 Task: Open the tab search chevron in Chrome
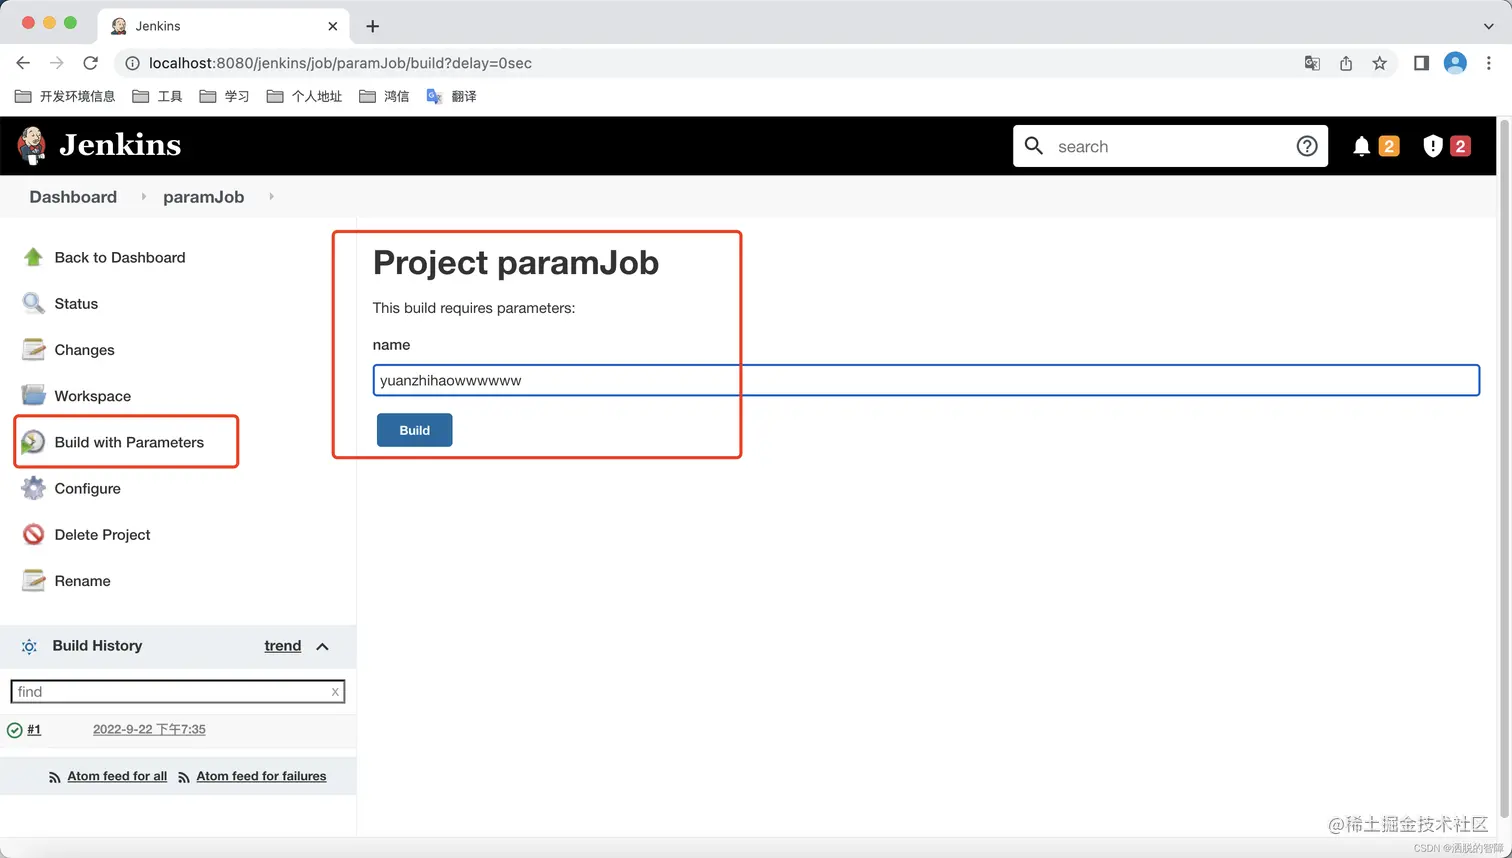pos(1488,26)
